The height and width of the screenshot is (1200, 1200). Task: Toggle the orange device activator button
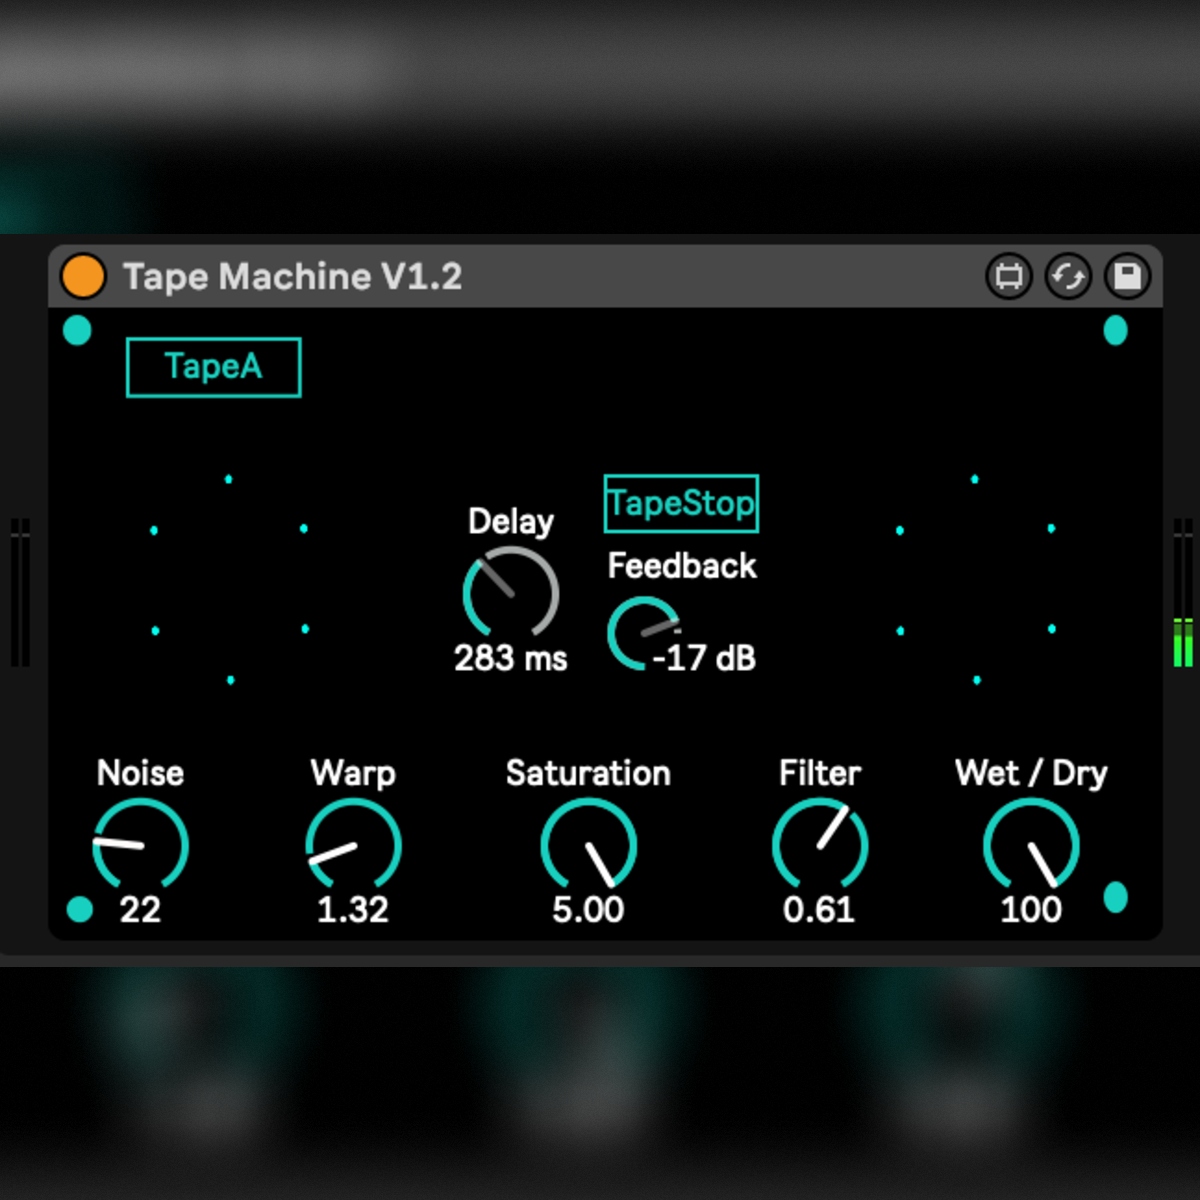tap(83, 276)
